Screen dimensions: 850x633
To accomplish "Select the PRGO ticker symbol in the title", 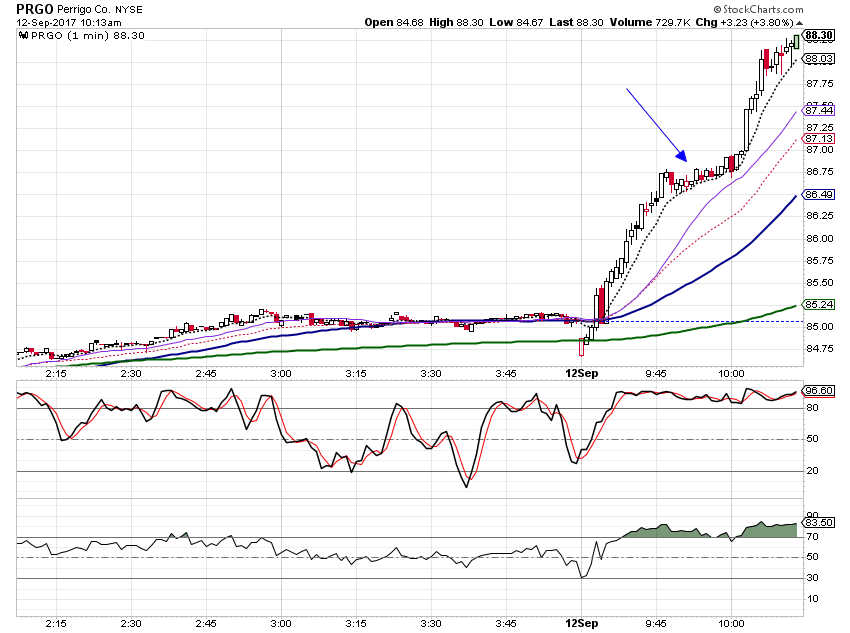I will coord(35,9).
